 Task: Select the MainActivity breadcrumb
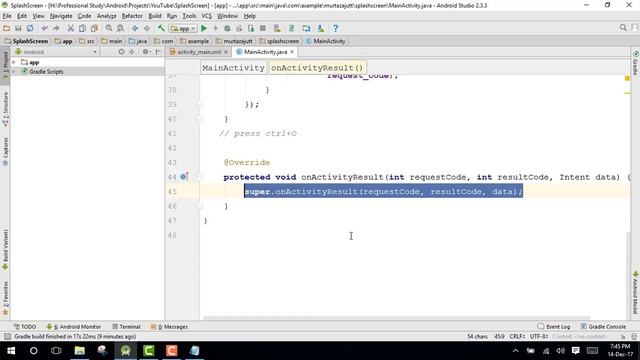point(326,41)
